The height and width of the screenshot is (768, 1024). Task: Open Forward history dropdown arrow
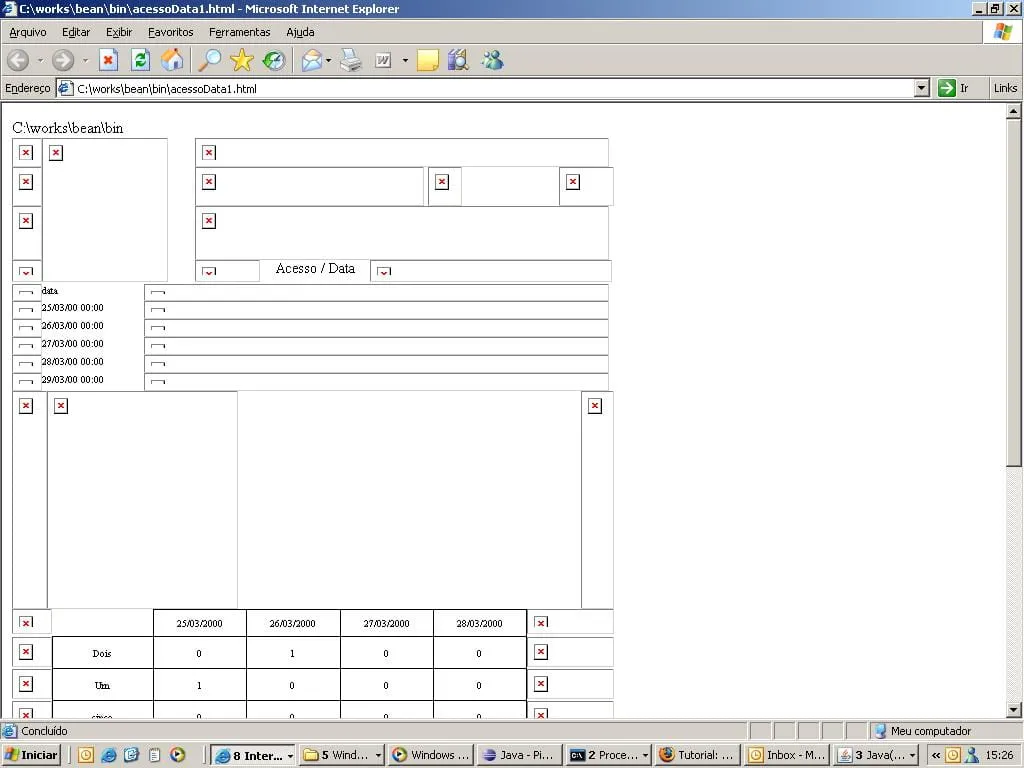click(x=85, y=61)
